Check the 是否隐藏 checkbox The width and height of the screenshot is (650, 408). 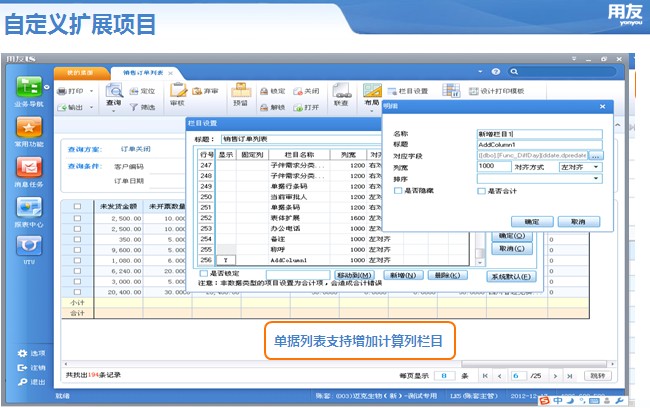click(x=398, y=190)
